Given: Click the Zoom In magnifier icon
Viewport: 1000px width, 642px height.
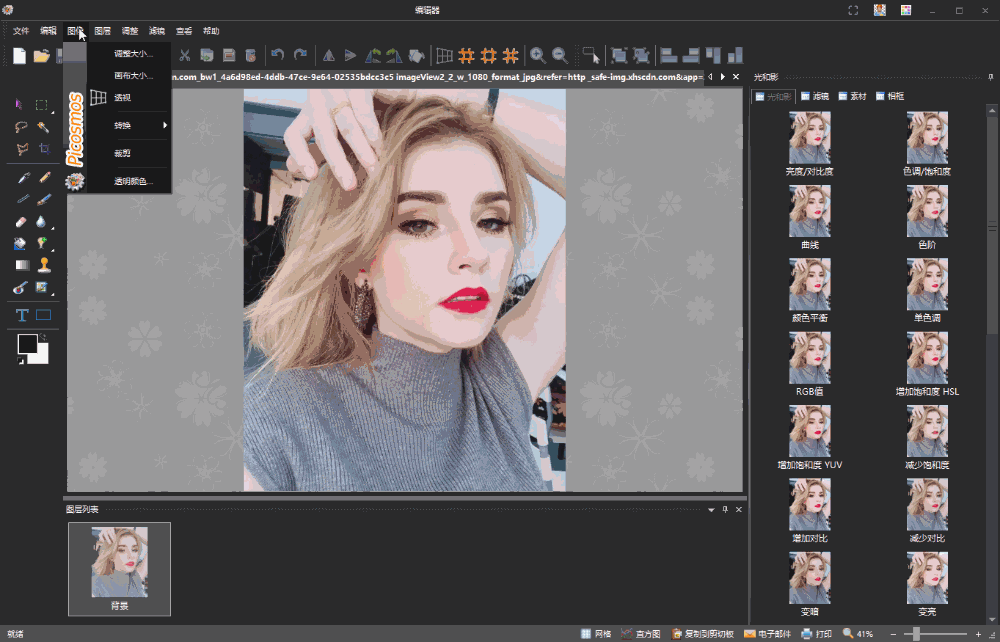Looking at the screenshot, I should [x=538, y=56].
